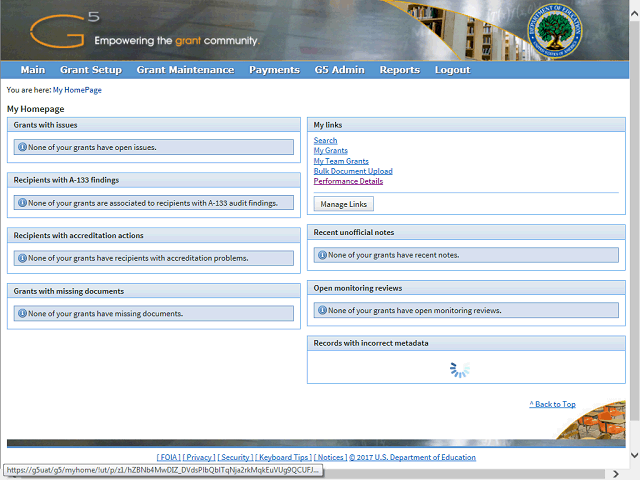Open the Grant Setup menu
Image resolution: width=640 pixels, height=480 pixels.
pos(91,70)
